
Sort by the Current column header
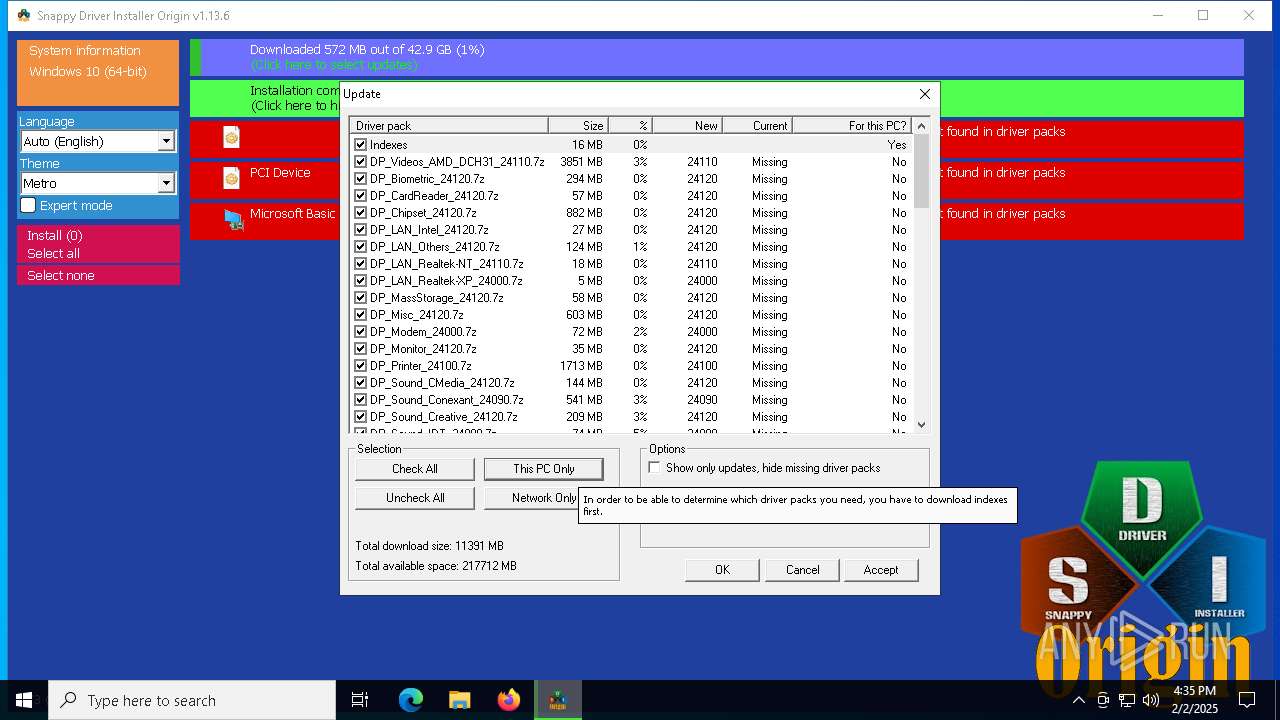[757, 126]
